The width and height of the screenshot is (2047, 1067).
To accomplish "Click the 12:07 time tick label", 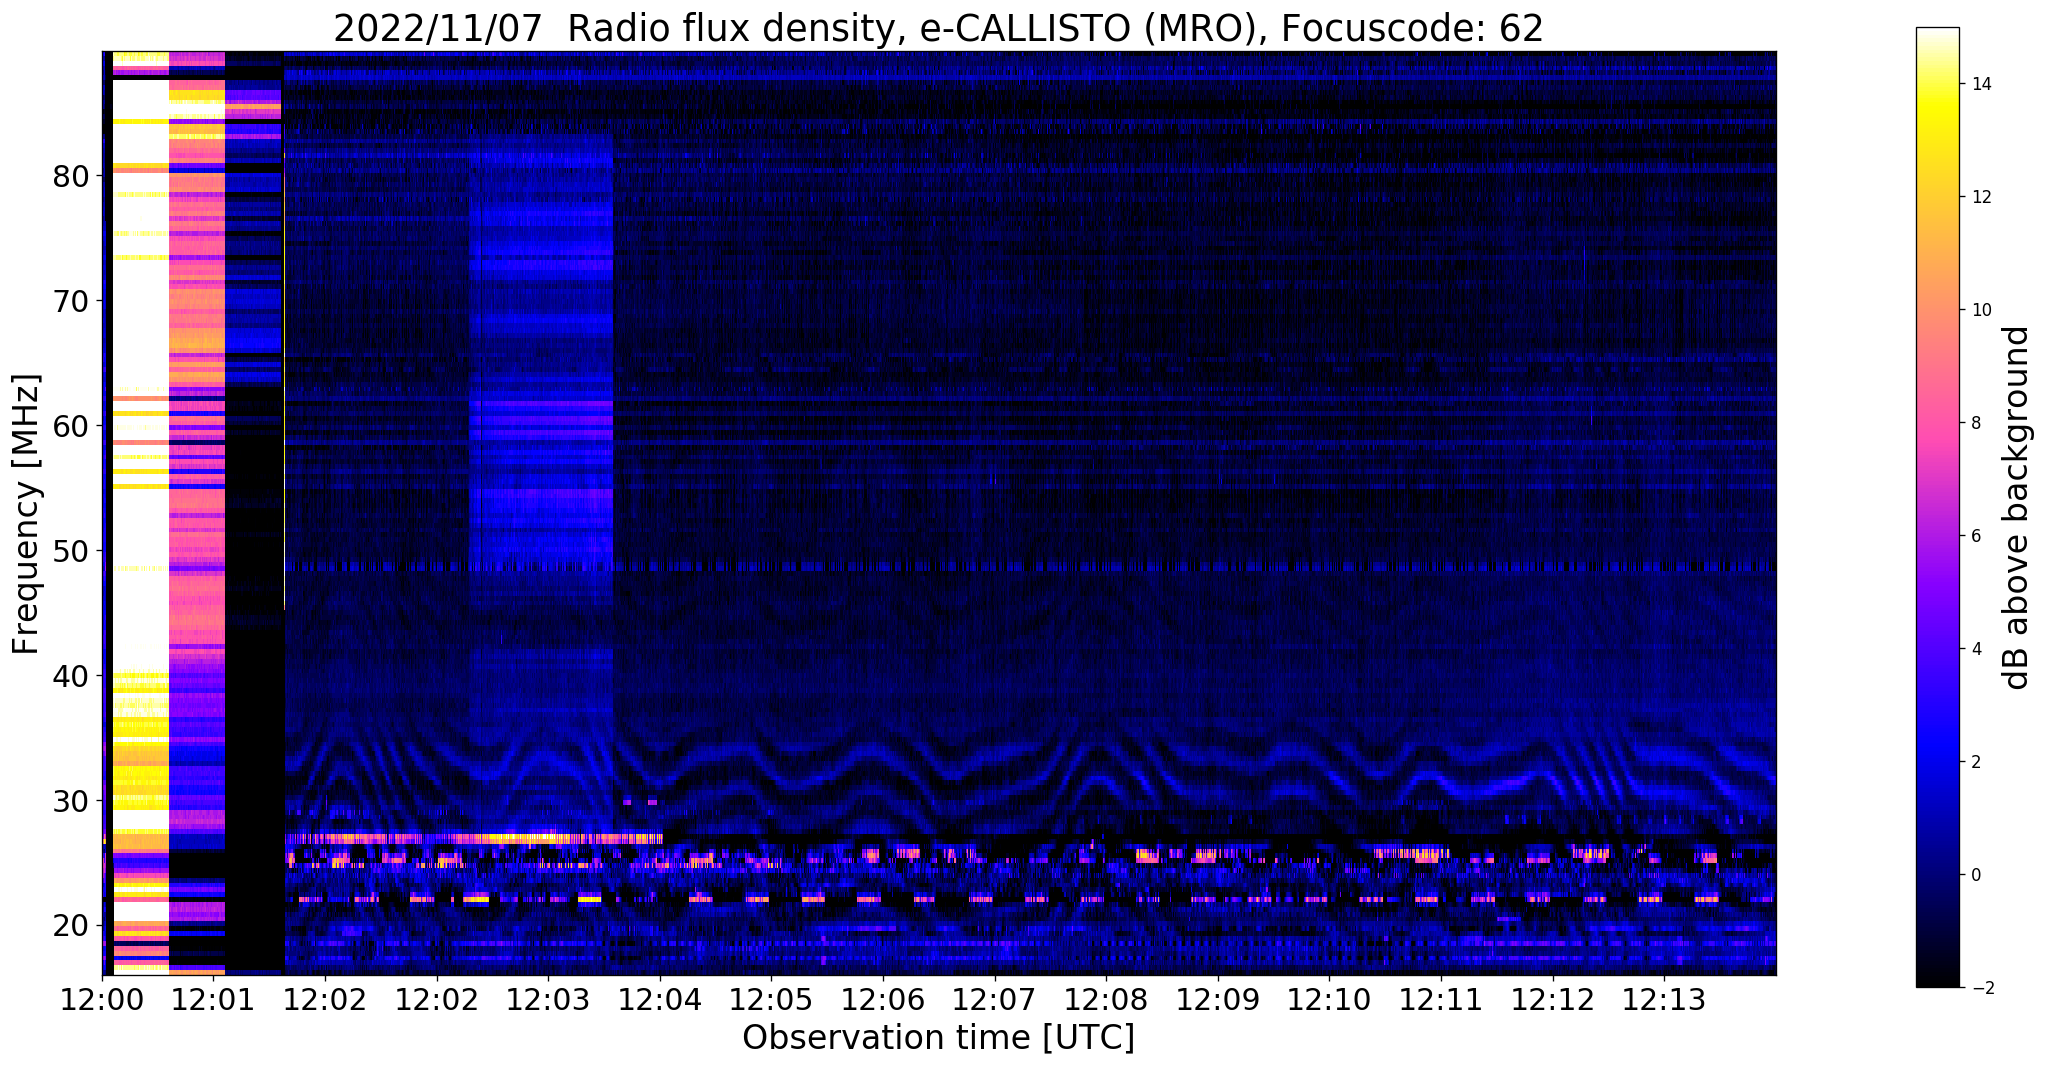I will 994,1000.
